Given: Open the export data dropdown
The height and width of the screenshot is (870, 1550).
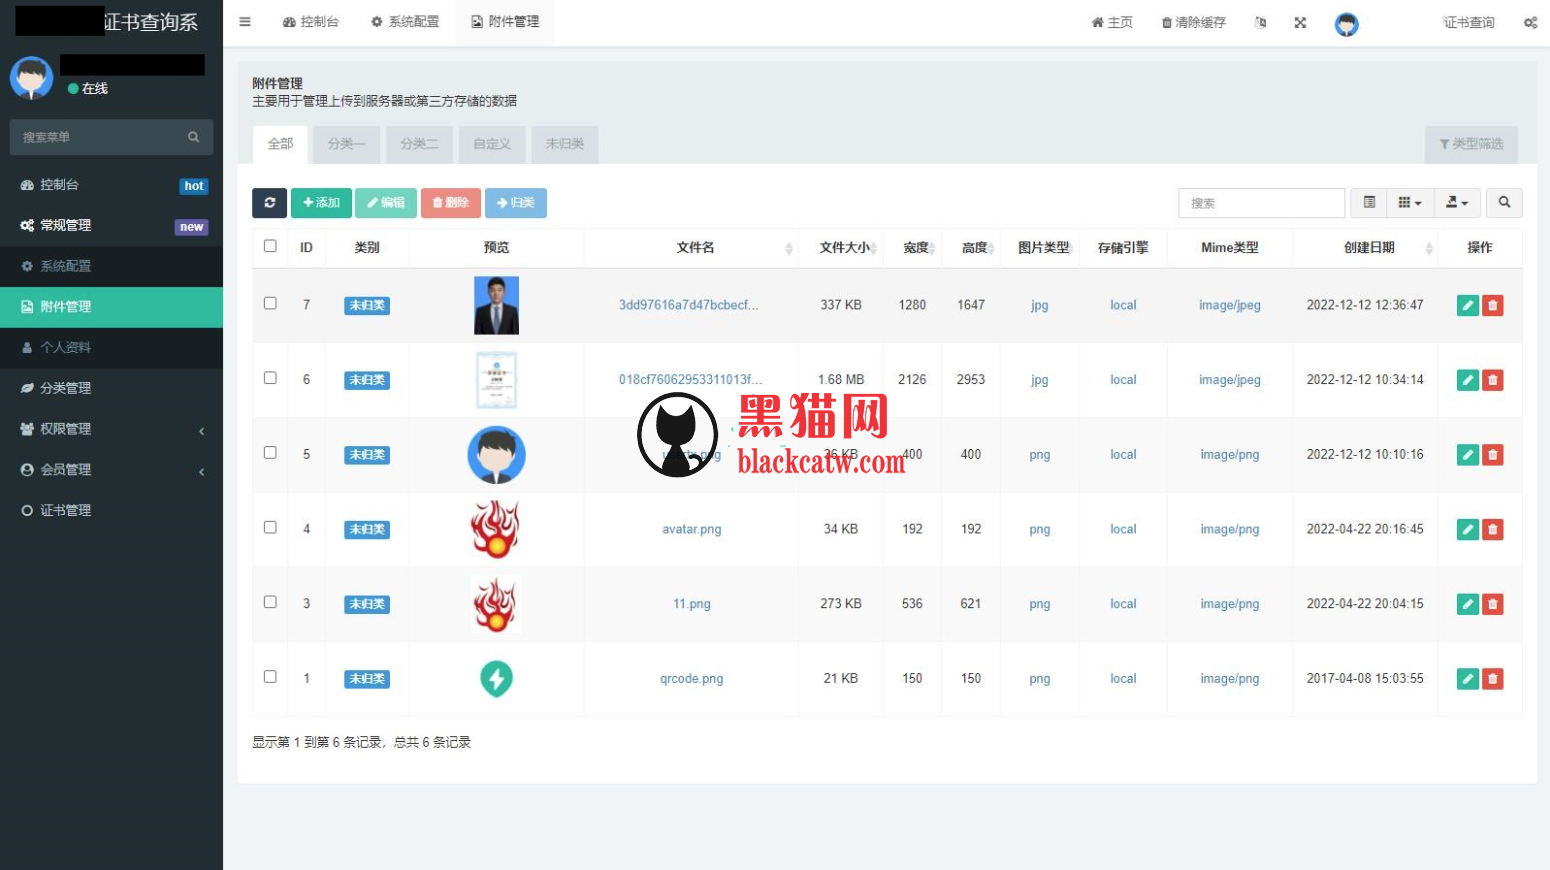Looking at the screenshot, I should [x=1457, y=203].
